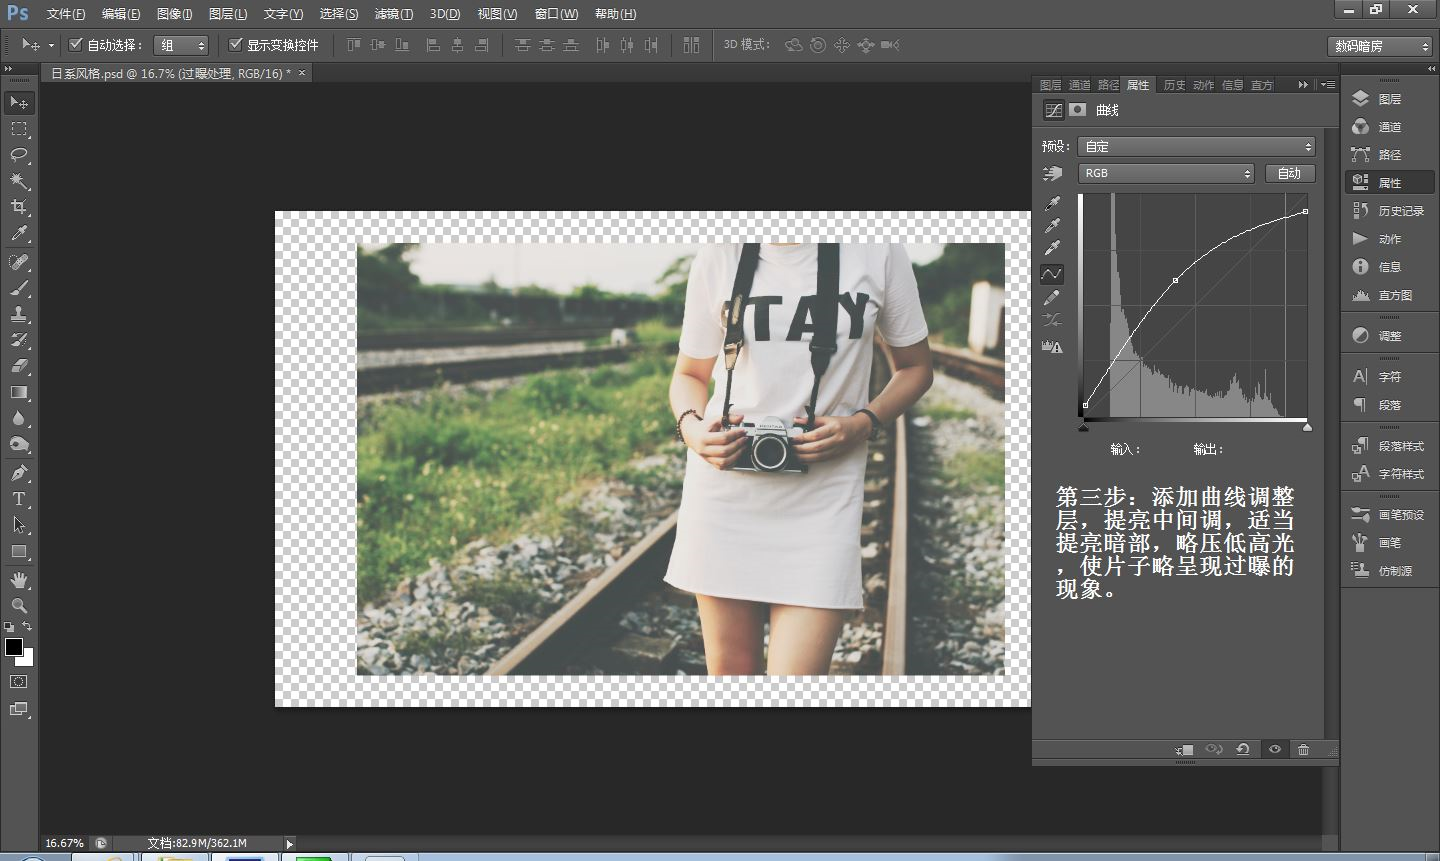Select the Move tool
Screen dimensions: 1440x861
click(x=19, y=103)
